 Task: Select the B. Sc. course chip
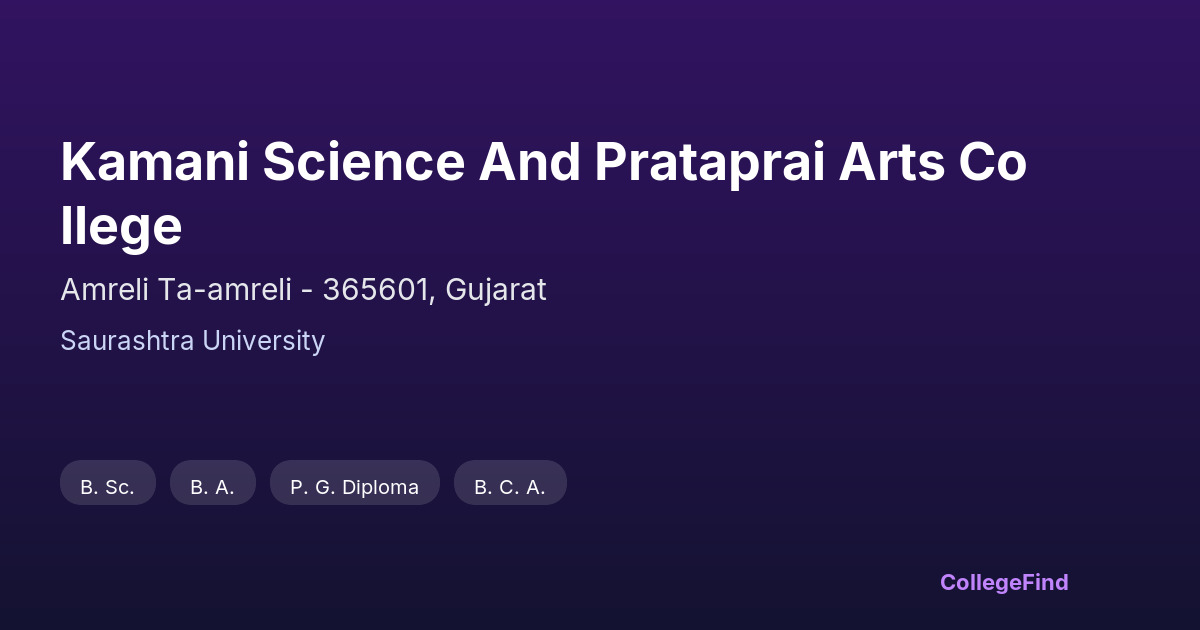108,487
